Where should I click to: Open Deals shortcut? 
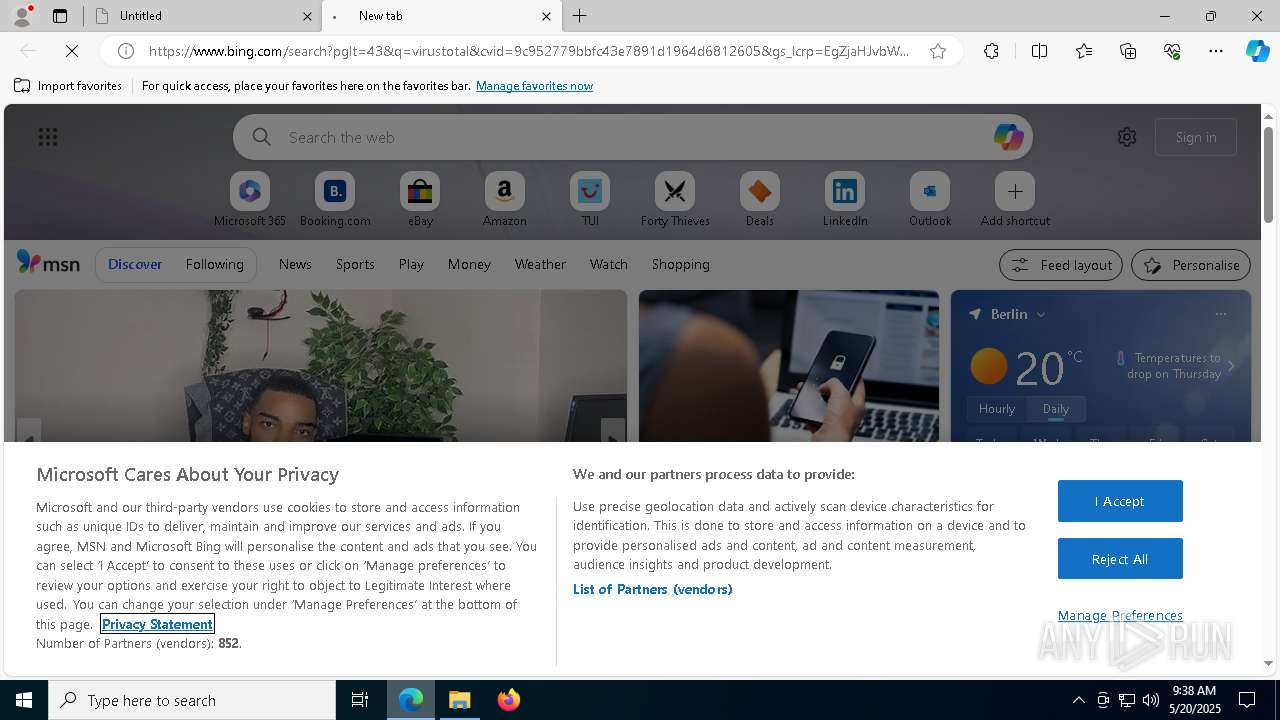(x=760, y=199)
